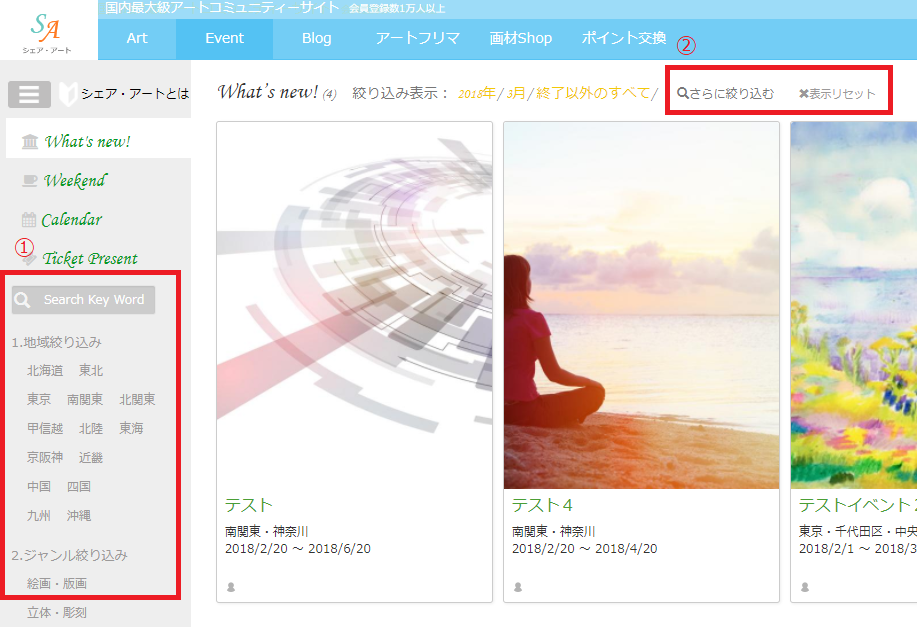917x627 pixels.
Task: Open the abstract circles image of テスト
Action: 354,305
